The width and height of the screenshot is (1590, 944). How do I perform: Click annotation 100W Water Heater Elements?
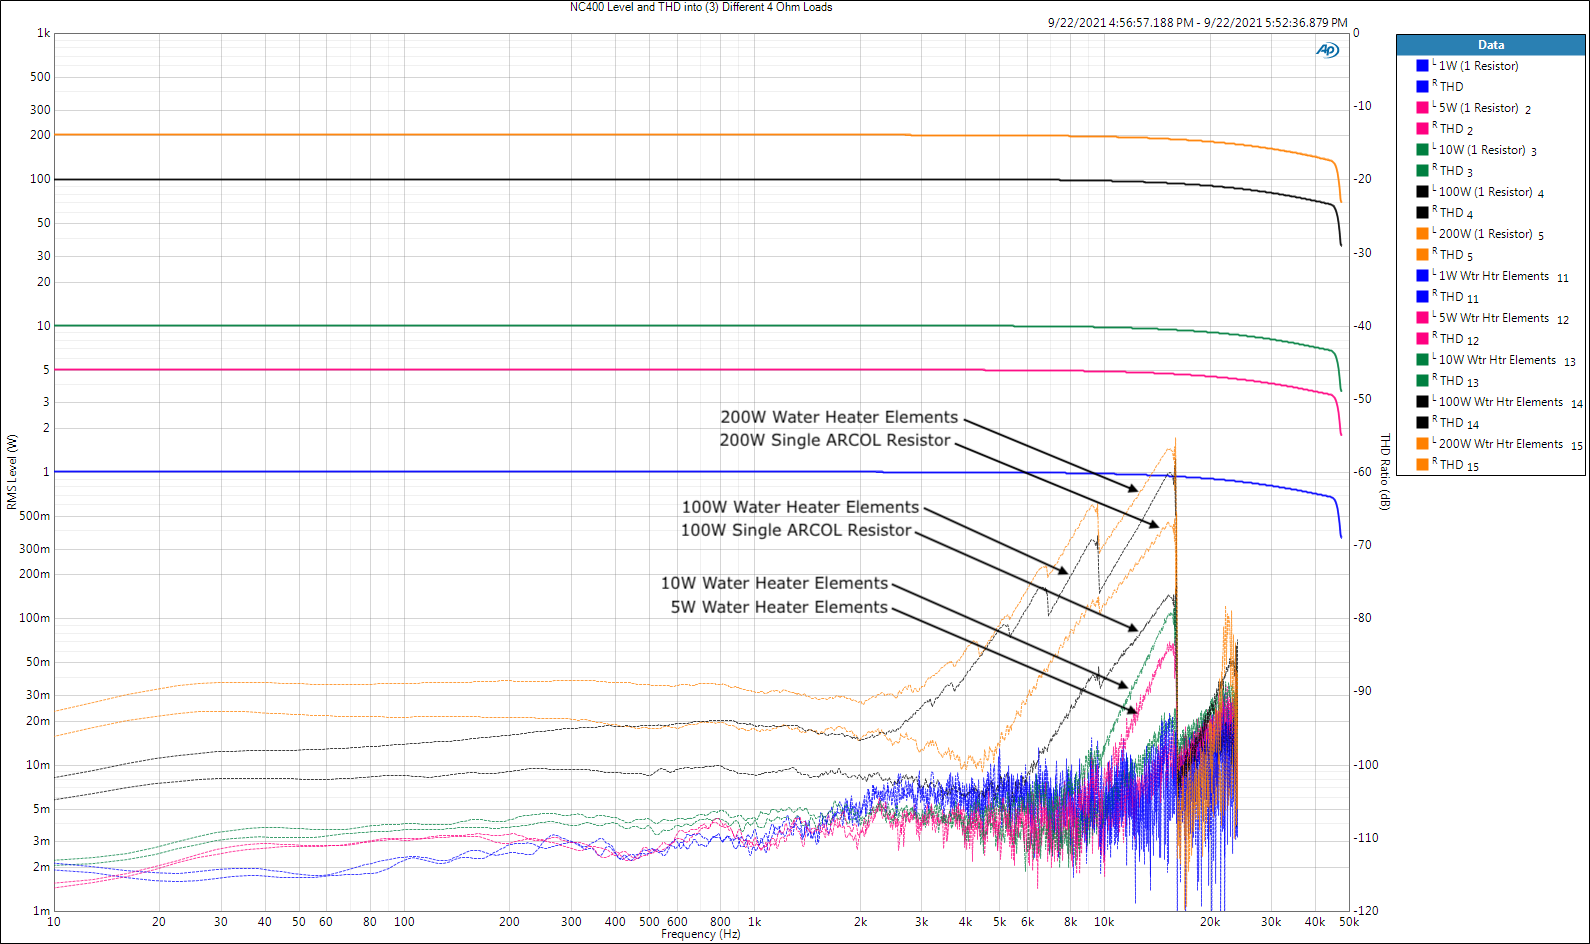800,507
